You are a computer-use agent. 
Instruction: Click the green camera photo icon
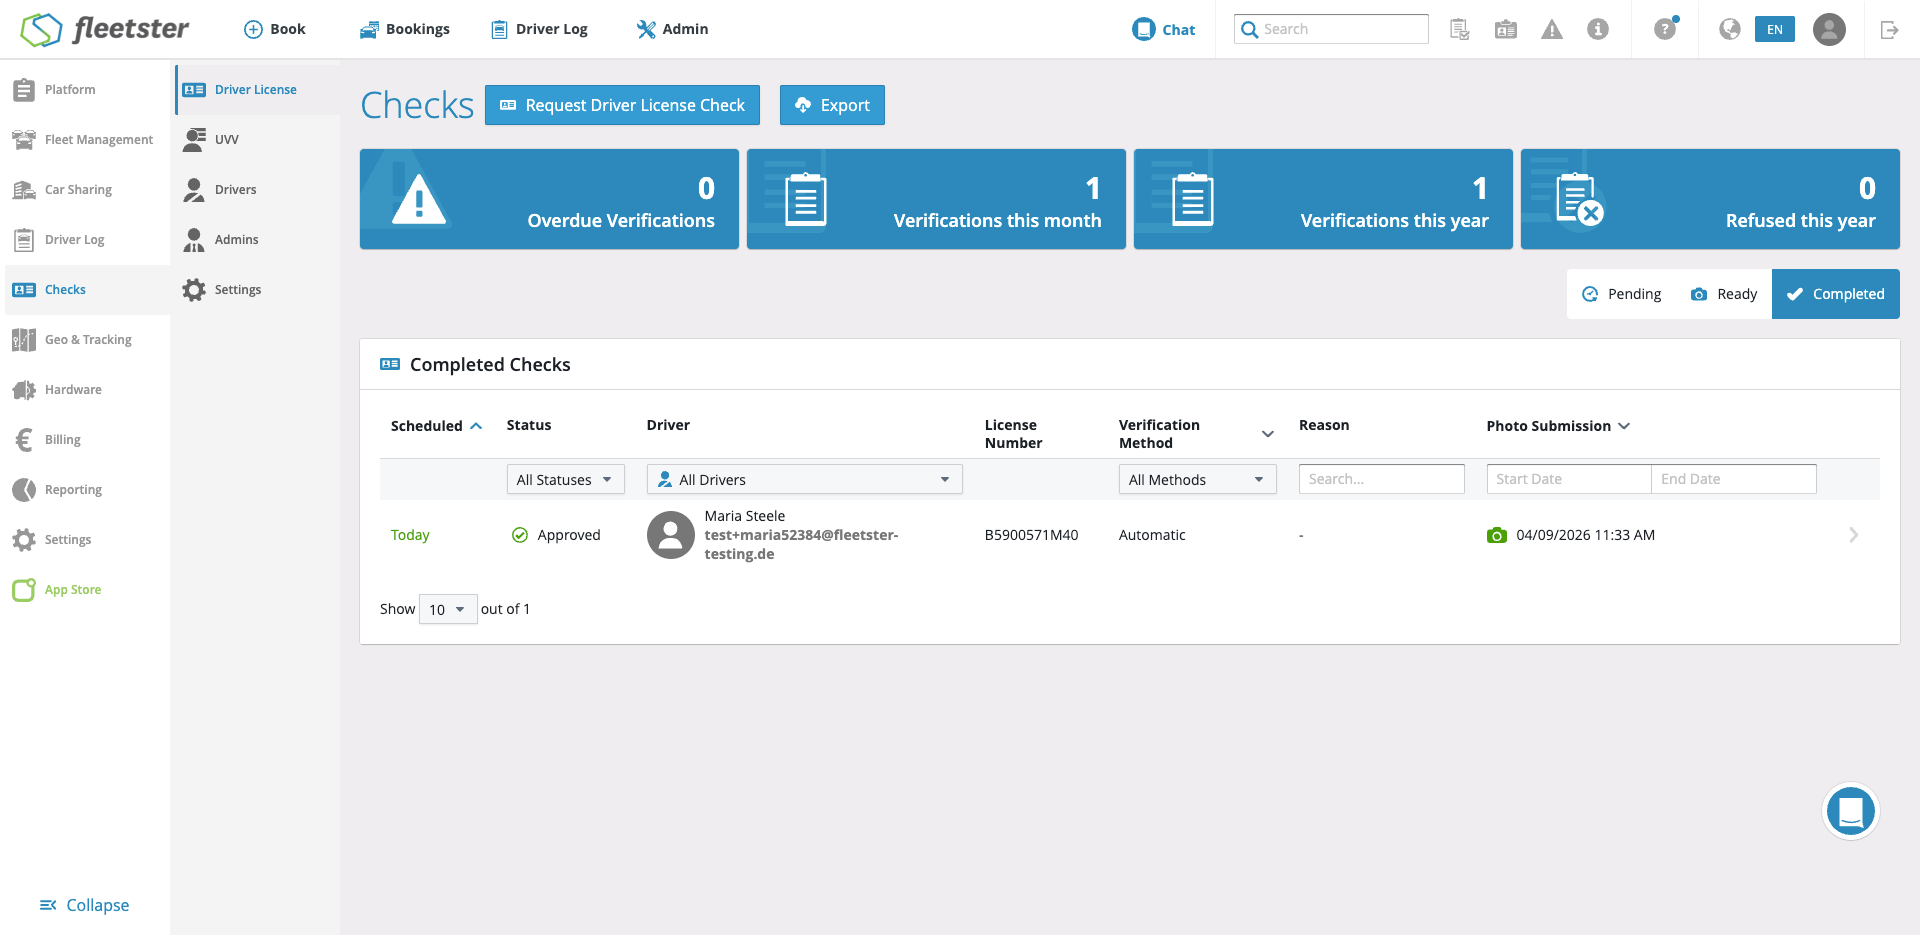[x=1497, y=535]
